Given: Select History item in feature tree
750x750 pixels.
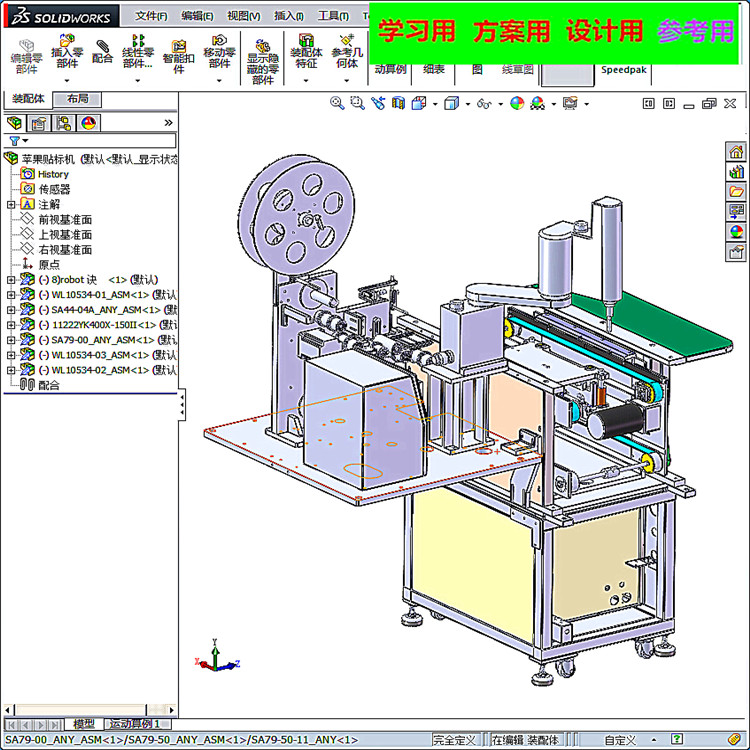Looking at the screenshot, I should tap(53, 174).
